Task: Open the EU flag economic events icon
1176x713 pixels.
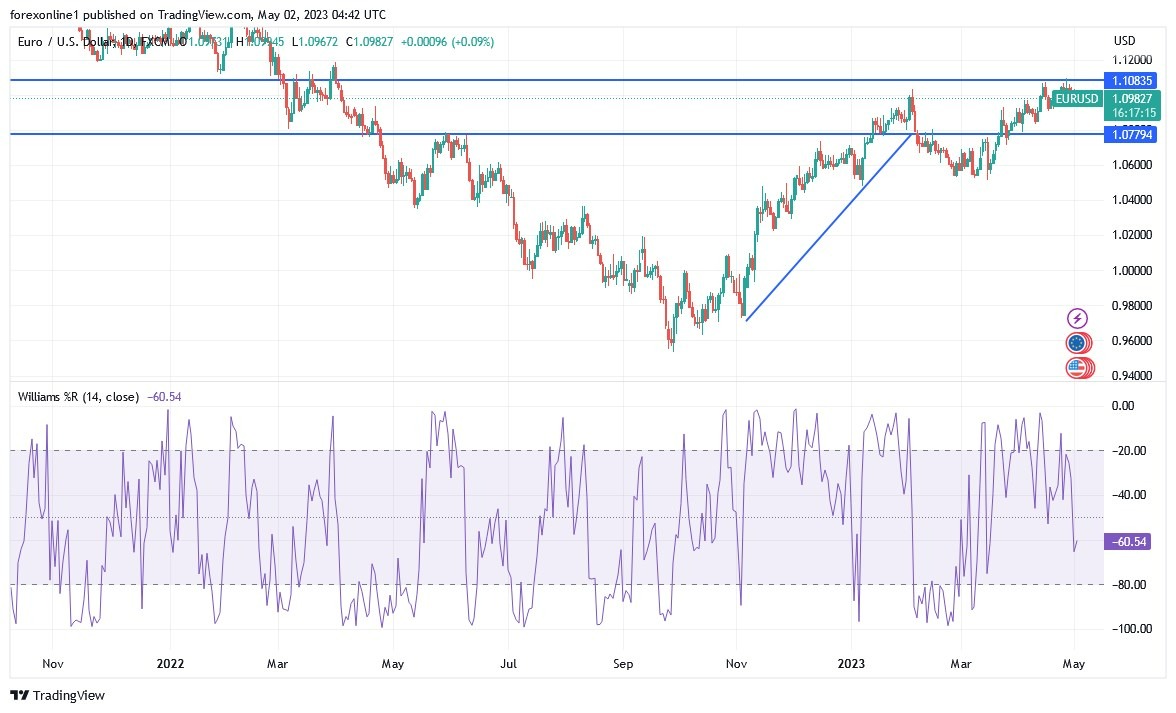Action: click(1076, 342)
